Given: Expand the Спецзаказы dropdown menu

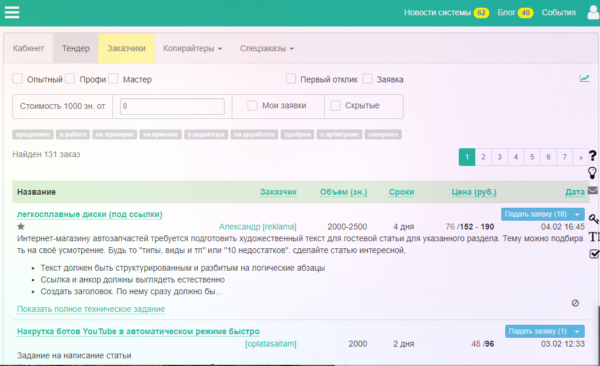Looking at the screenshot, I should (x=267, y=48).
